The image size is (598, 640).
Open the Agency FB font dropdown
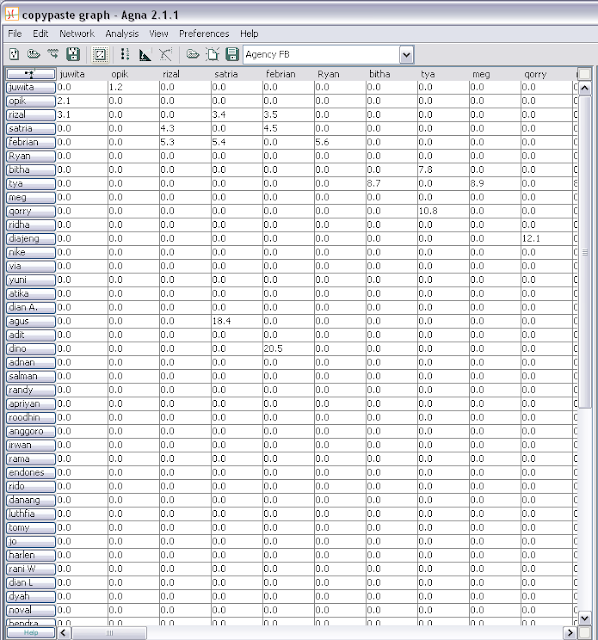[x=407, y=55]
